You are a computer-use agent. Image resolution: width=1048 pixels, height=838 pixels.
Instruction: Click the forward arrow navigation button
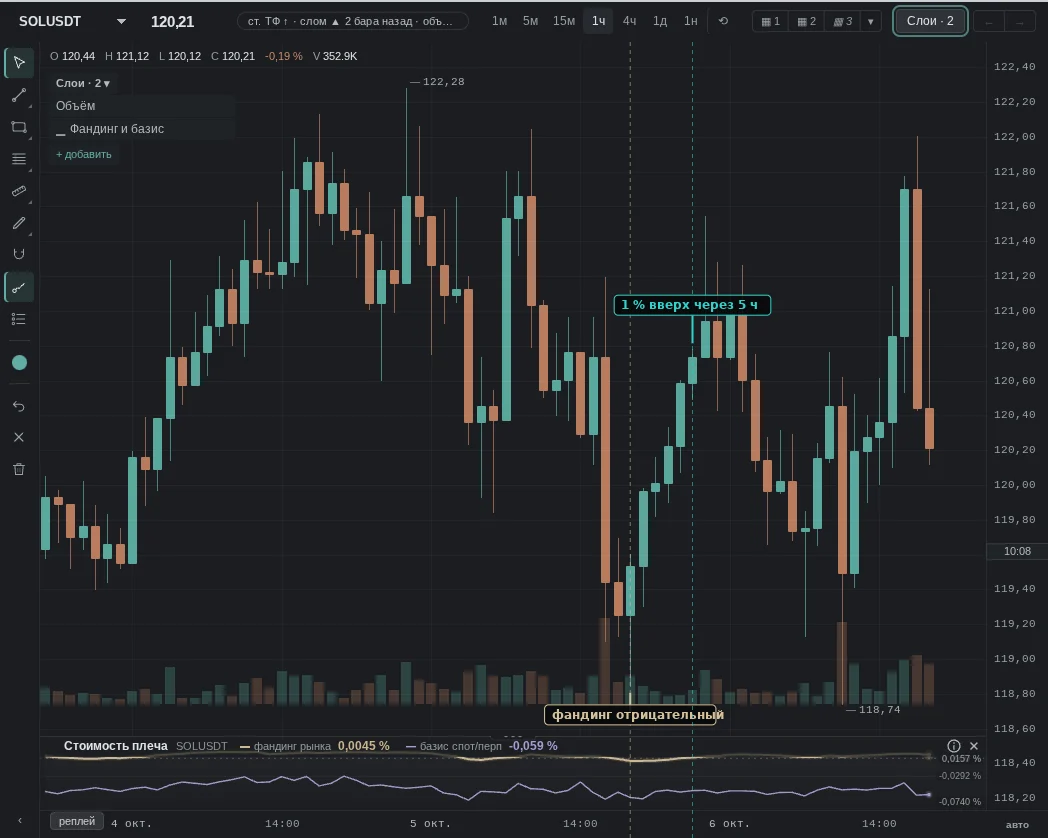coord(1019,22)
